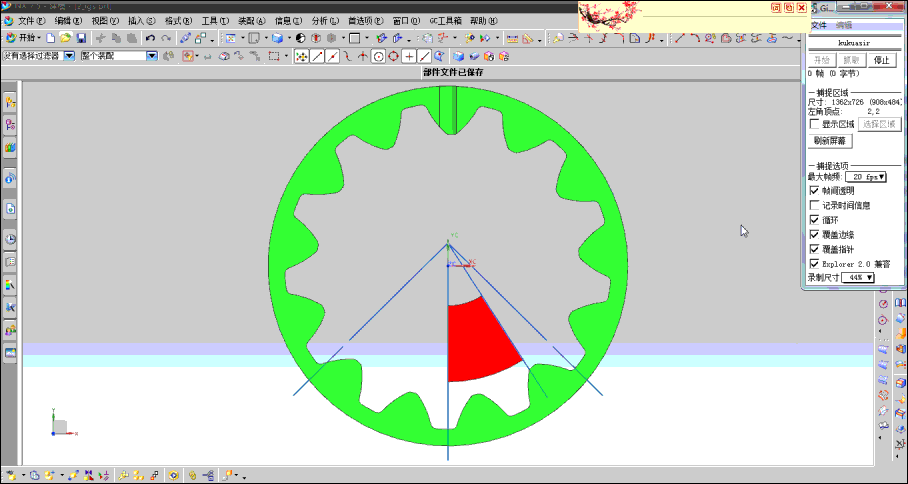Uncheck the 循环 loop checkbox
908x484 pixels.
[x=815, y=220]
